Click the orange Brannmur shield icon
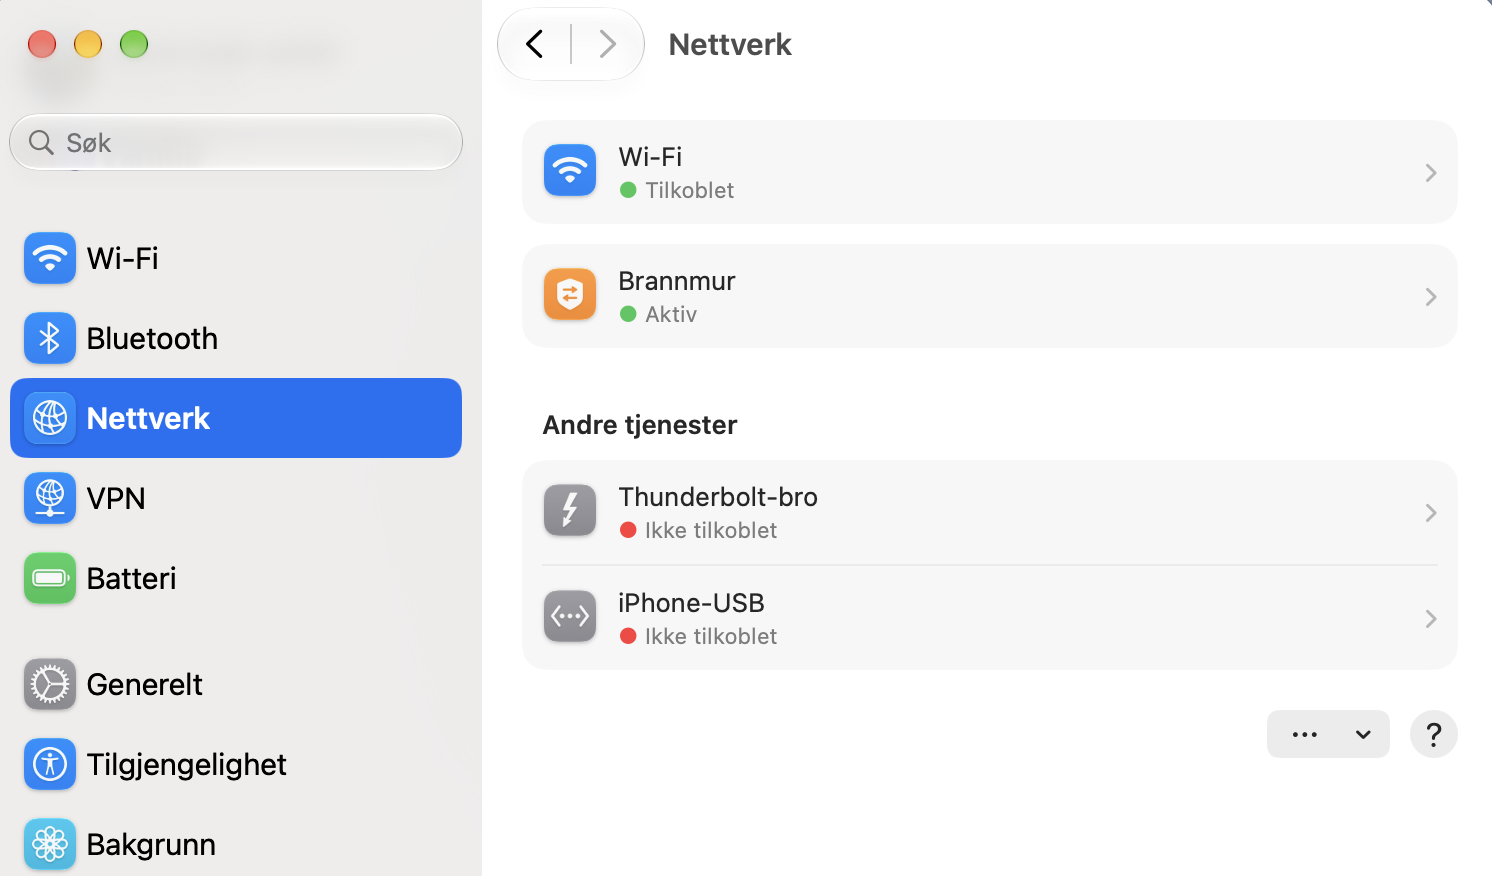Screen dimensions: 1492x876 [570, 294]
